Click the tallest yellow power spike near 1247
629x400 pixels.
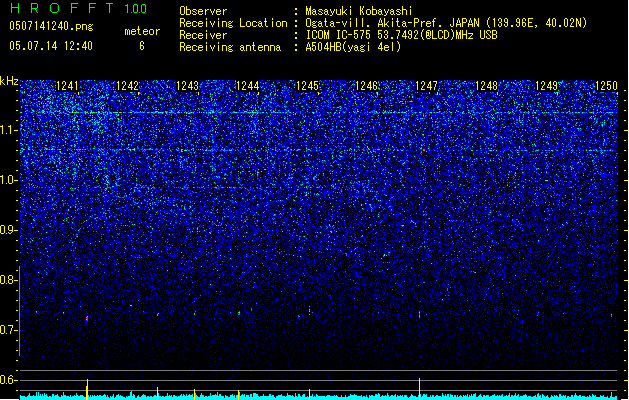420,388
